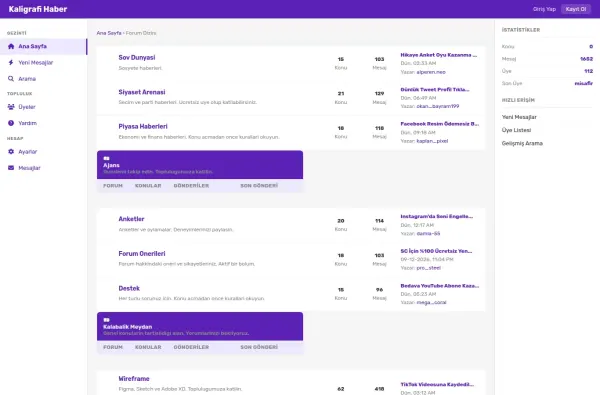
Task: Open the Forum Onerileri forum
Action: click(142, 254)
